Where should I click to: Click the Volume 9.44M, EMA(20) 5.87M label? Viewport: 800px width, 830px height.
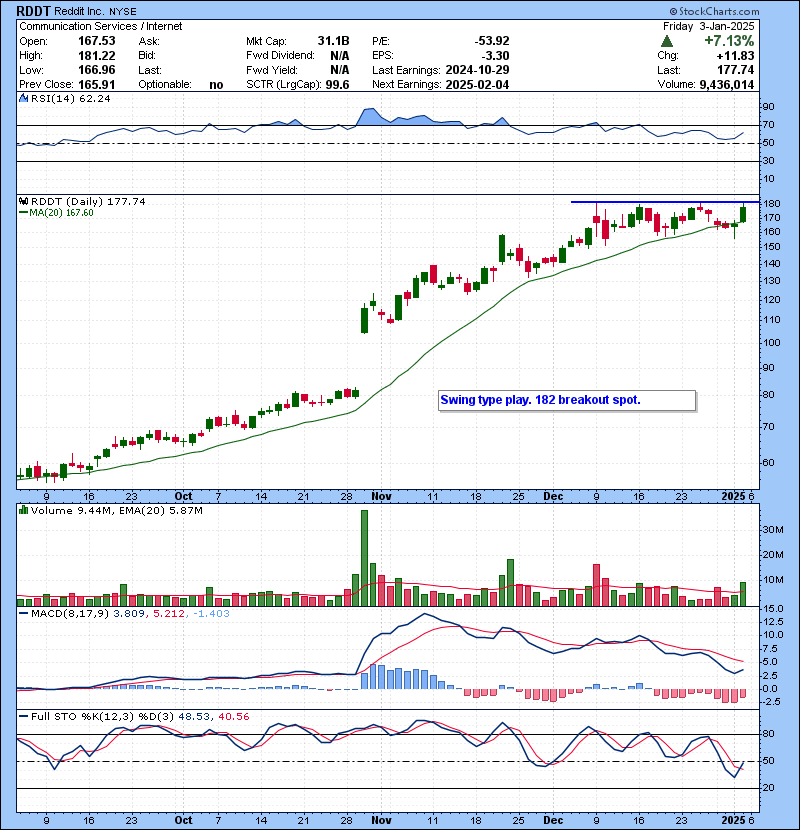116,510
